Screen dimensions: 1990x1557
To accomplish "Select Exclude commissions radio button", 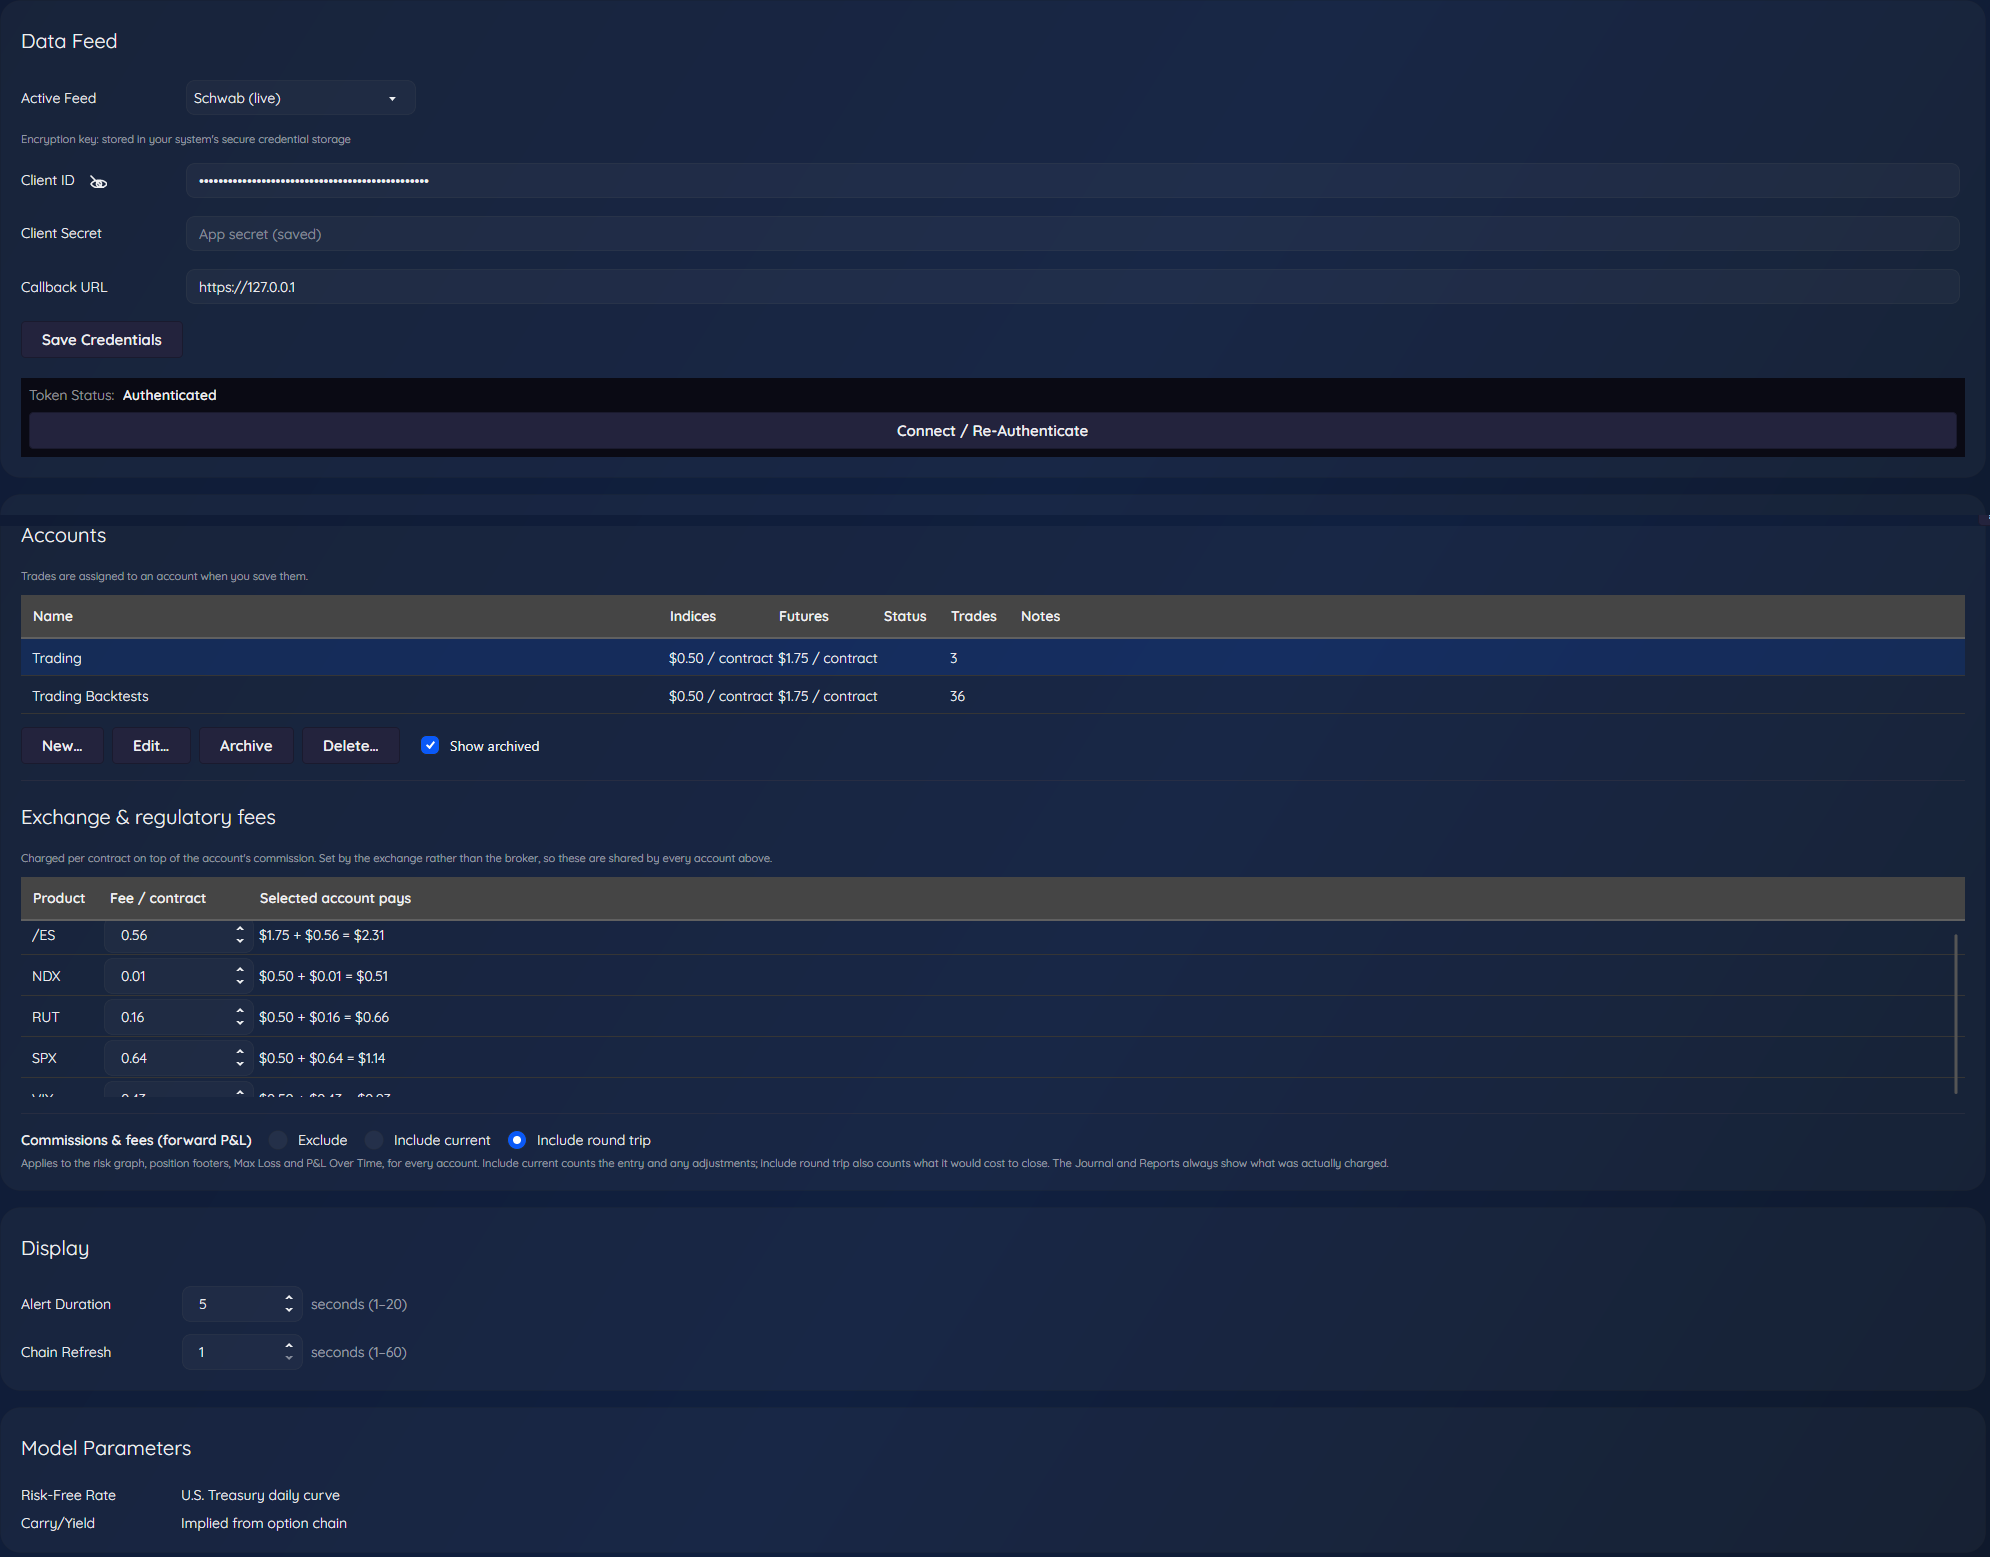I will [x=279, y=1140].
